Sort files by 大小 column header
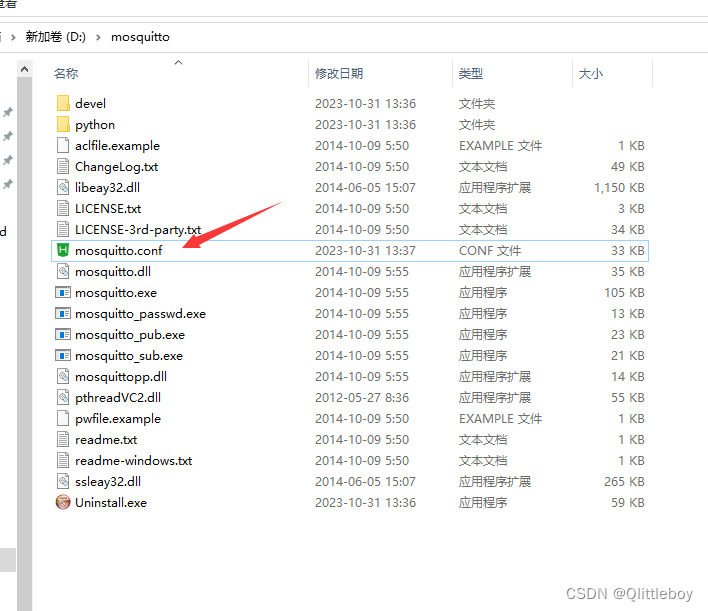The width and height of the screenshot is (708, 611). (591, 73)
